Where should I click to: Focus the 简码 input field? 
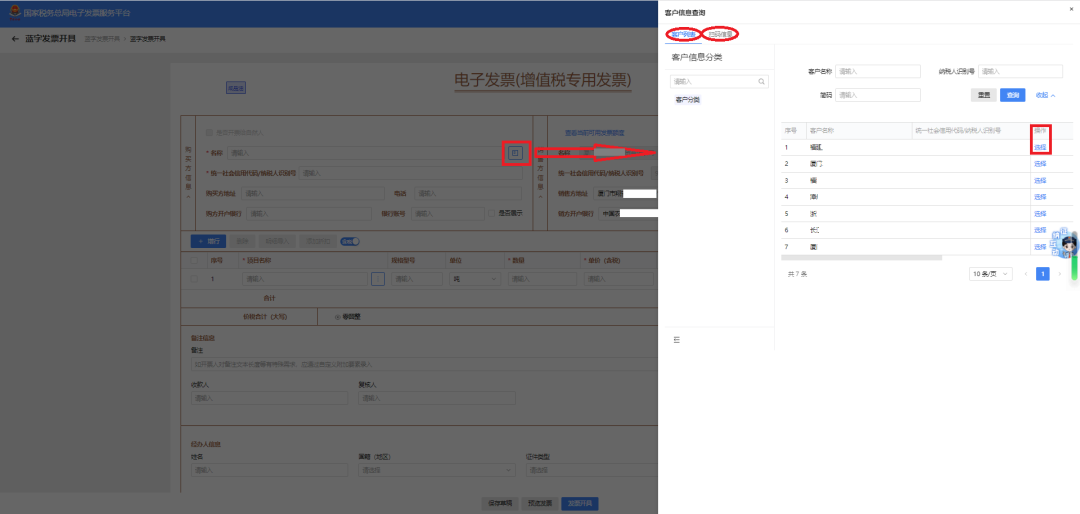[878, 95]
